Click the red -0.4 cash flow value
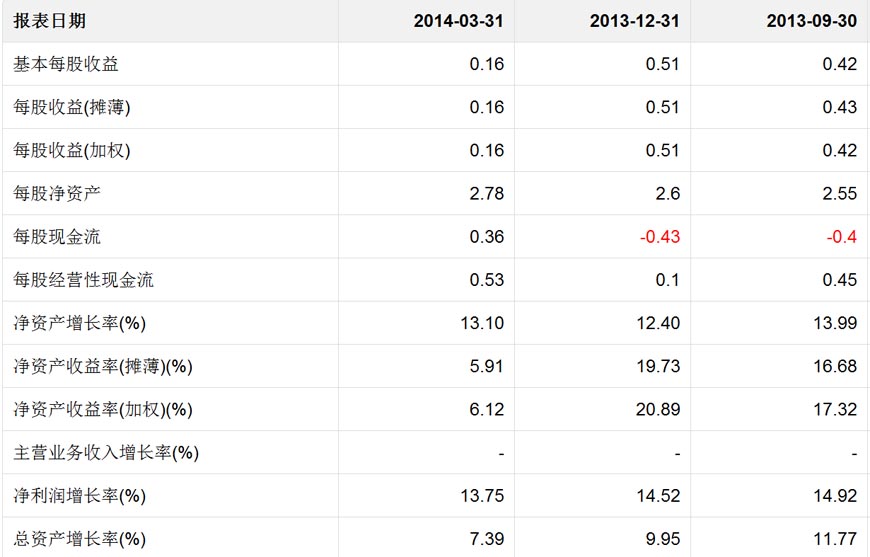The width and height of the screenshot is (870, 557). 841,237
